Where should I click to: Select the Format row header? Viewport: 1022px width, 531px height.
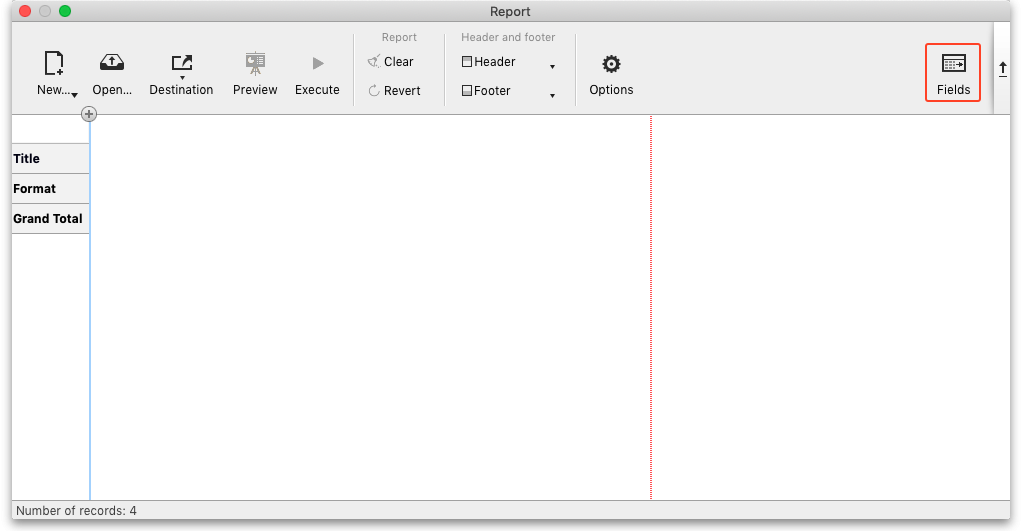[50, 189]
